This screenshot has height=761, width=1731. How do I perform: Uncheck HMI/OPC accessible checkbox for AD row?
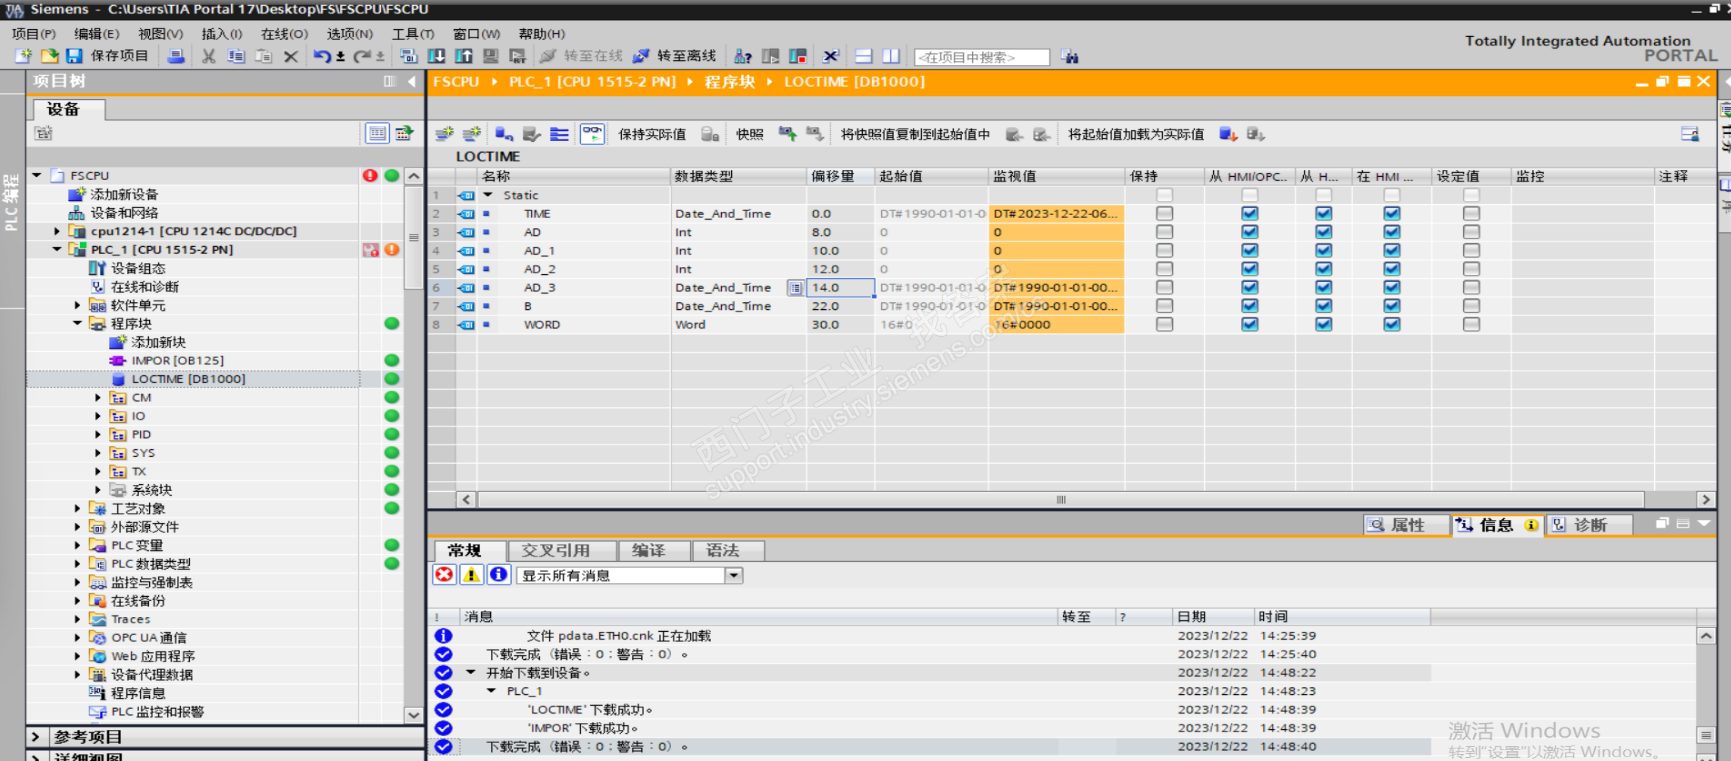coord(1250,232)
